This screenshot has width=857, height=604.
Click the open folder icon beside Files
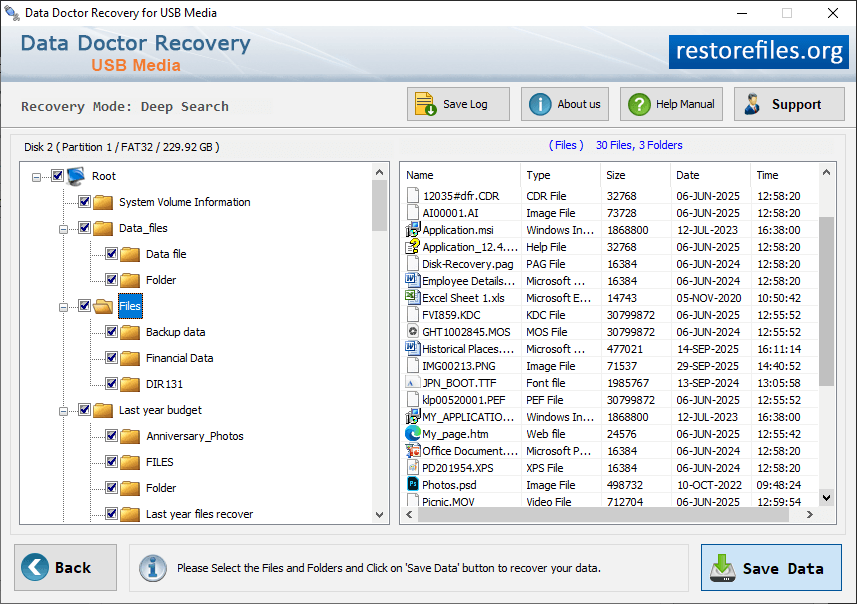103,306
